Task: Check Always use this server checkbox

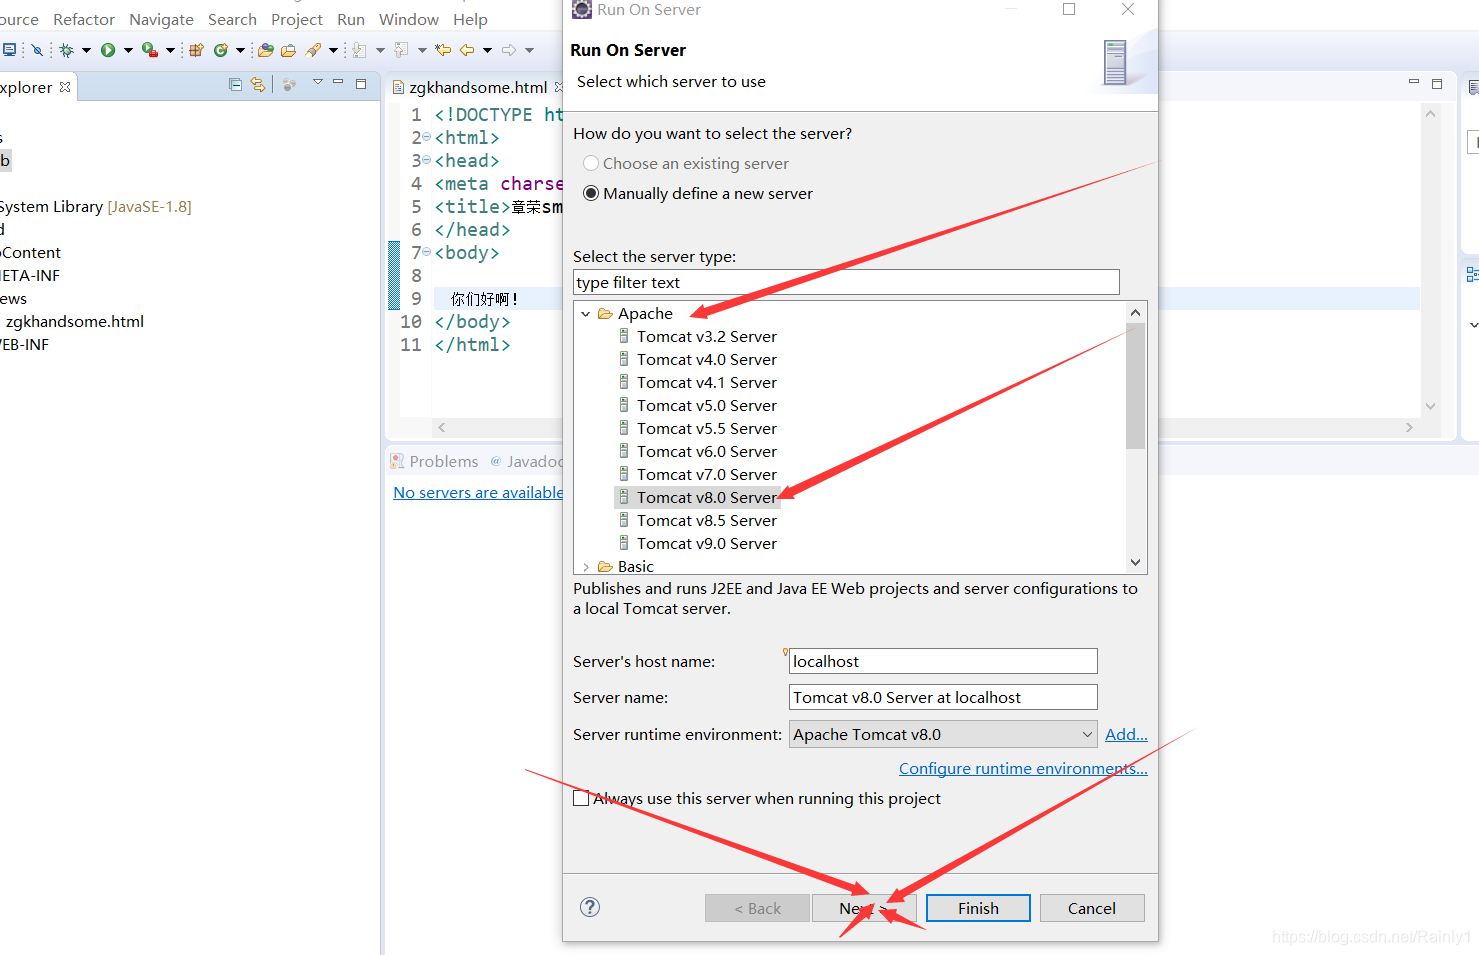Action: click(581, 798)
